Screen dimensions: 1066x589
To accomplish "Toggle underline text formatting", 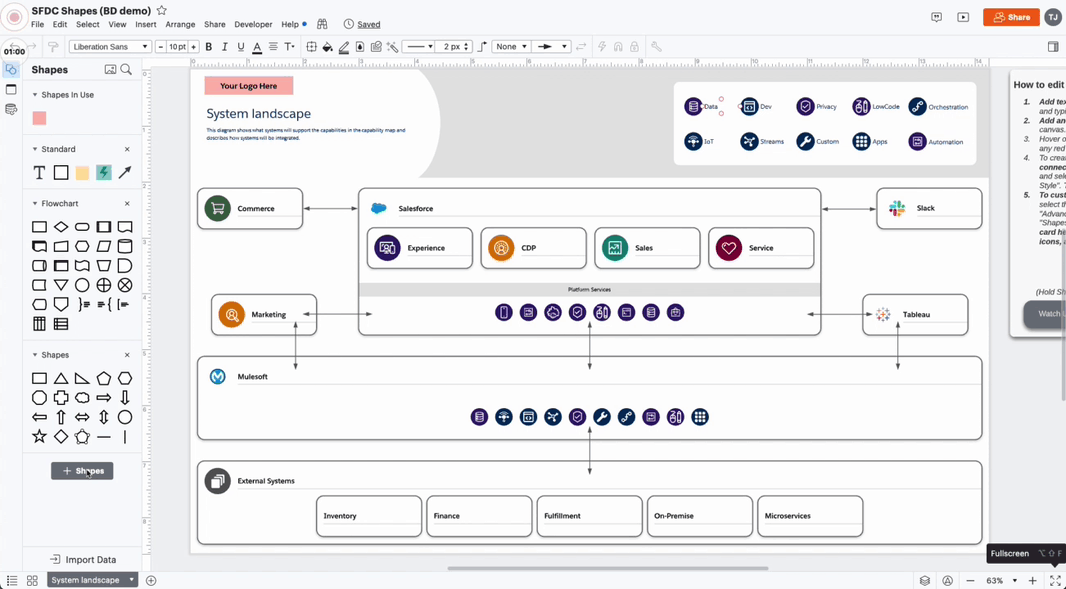I will tap(241, 47).
